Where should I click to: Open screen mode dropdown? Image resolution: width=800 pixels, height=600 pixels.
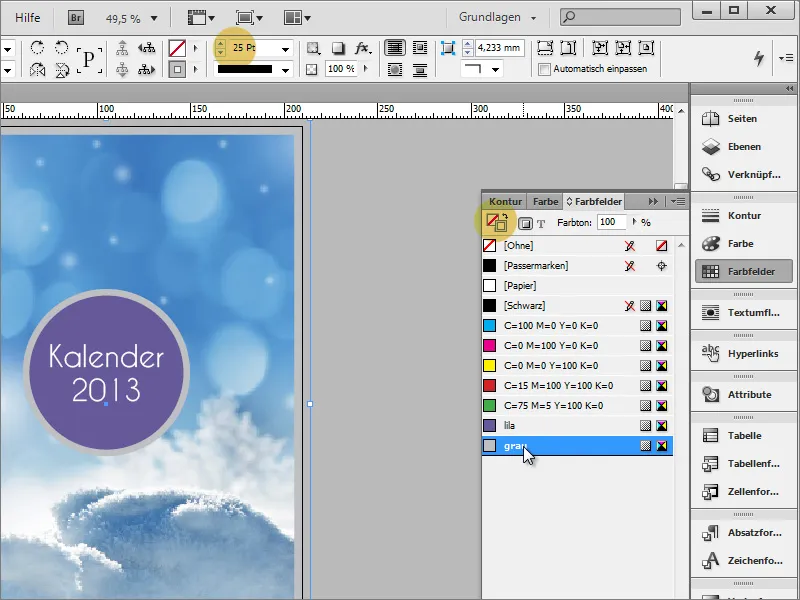[249, 18]
